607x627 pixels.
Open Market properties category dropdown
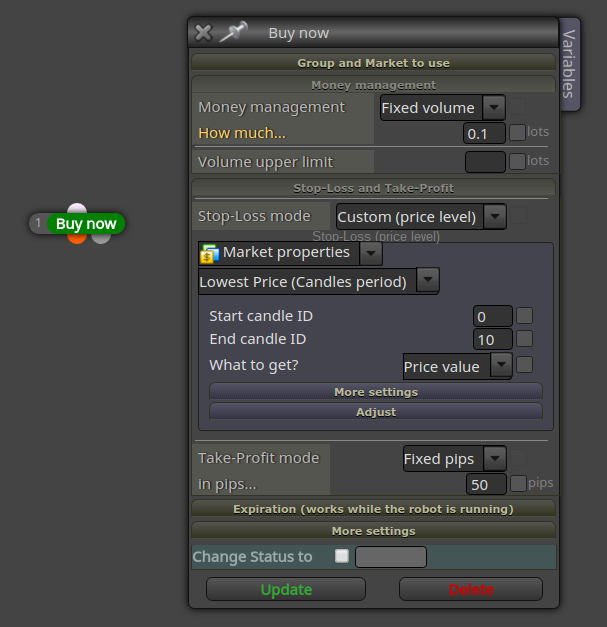click(x=290, y=253)
